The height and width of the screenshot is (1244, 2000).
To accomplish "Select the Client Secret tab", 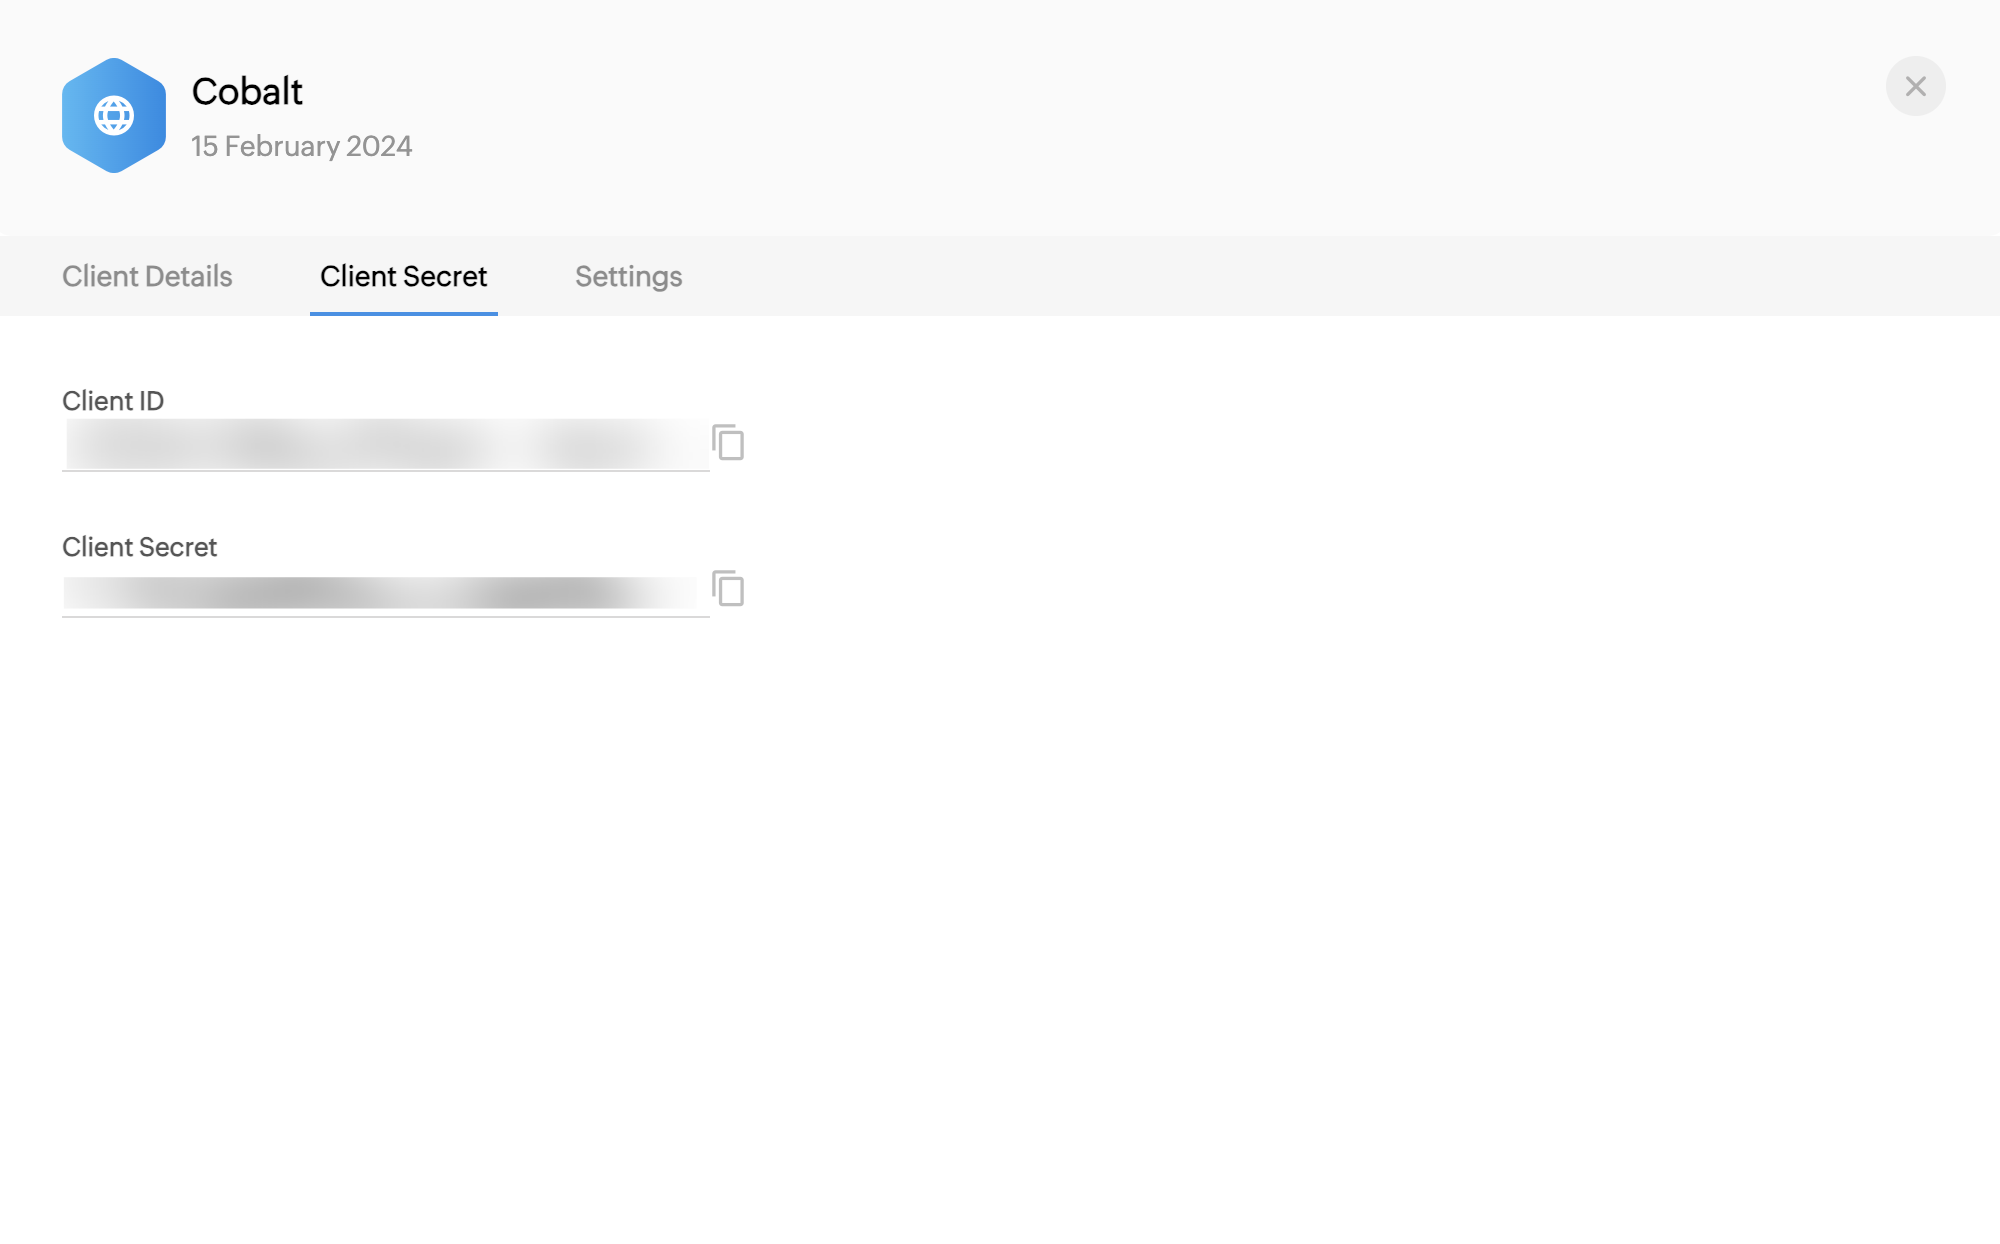I will tap(403, 276).
